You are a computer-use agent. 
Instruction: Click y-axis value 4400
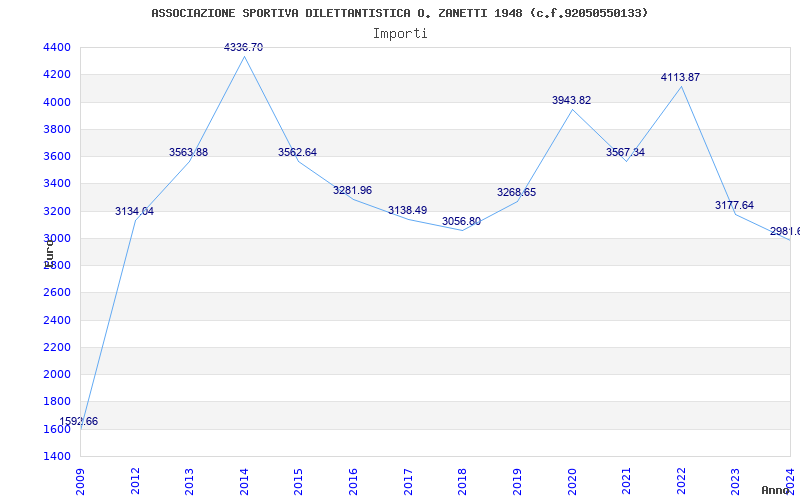[57, 47]
